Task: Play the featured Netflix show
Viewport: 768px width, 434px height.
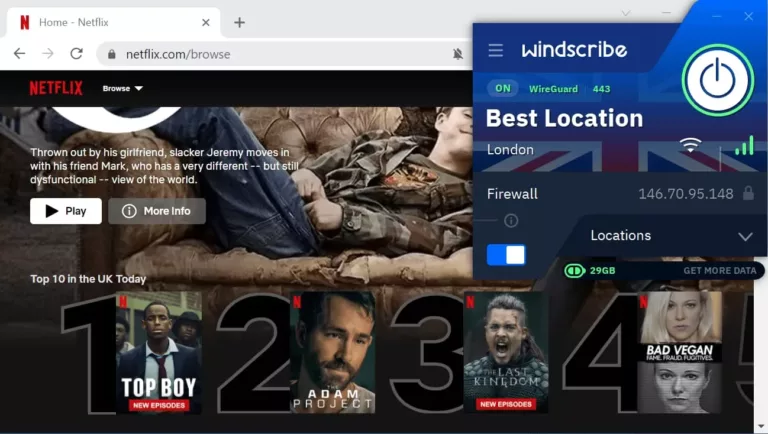Action: [x=66, y=211]
